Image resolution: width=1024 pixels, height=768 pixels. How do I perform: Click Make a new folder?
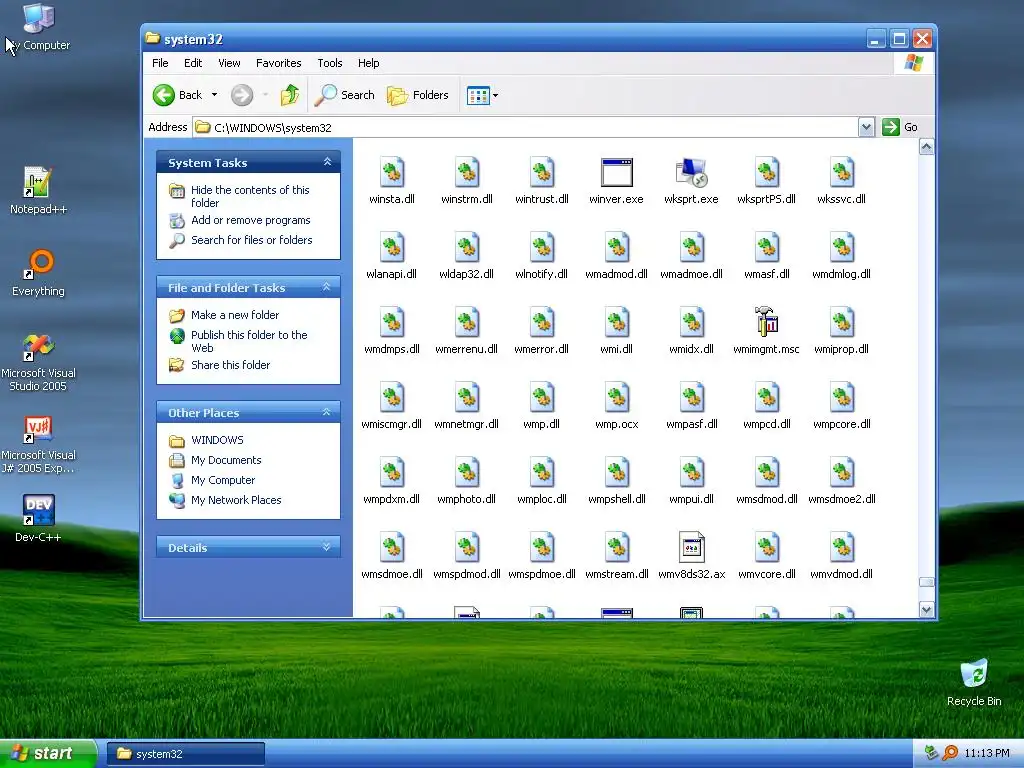click(x=234, y=315)
